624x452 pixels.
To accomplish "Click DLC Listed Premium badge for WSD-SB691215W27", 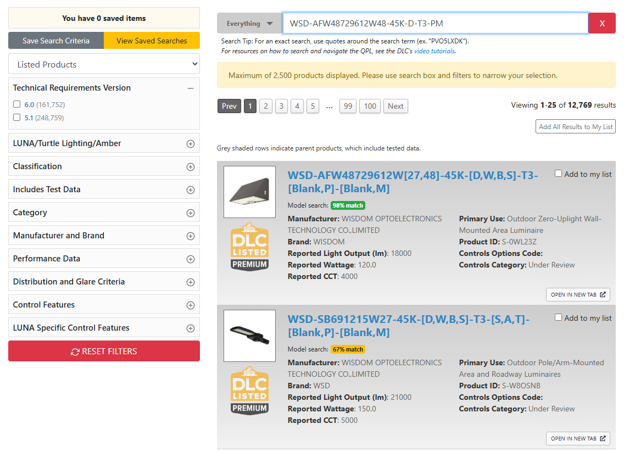I will [x=250, y=391].
